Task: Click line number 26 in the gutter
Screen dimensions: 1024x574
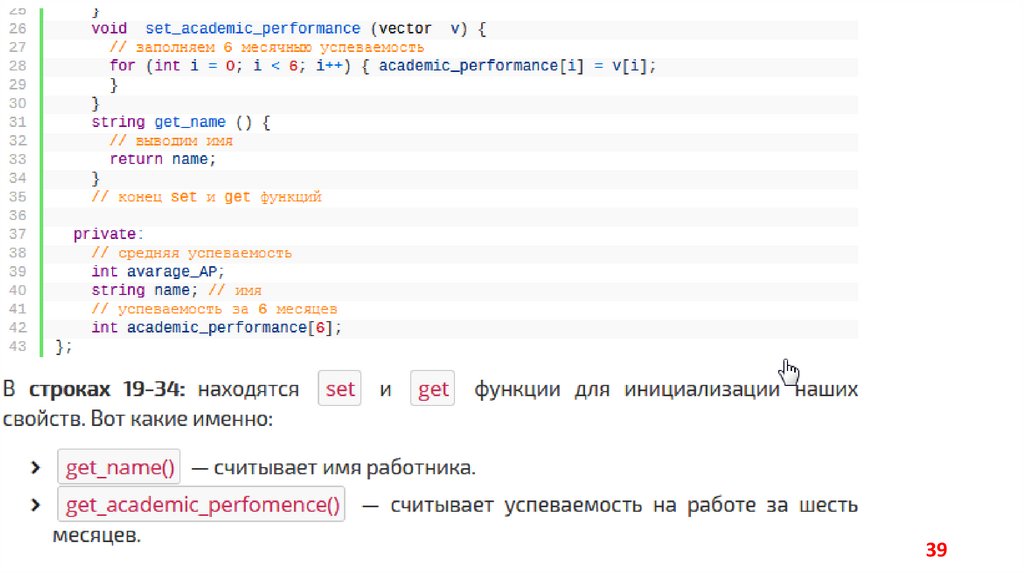Action: coord(17,29)
